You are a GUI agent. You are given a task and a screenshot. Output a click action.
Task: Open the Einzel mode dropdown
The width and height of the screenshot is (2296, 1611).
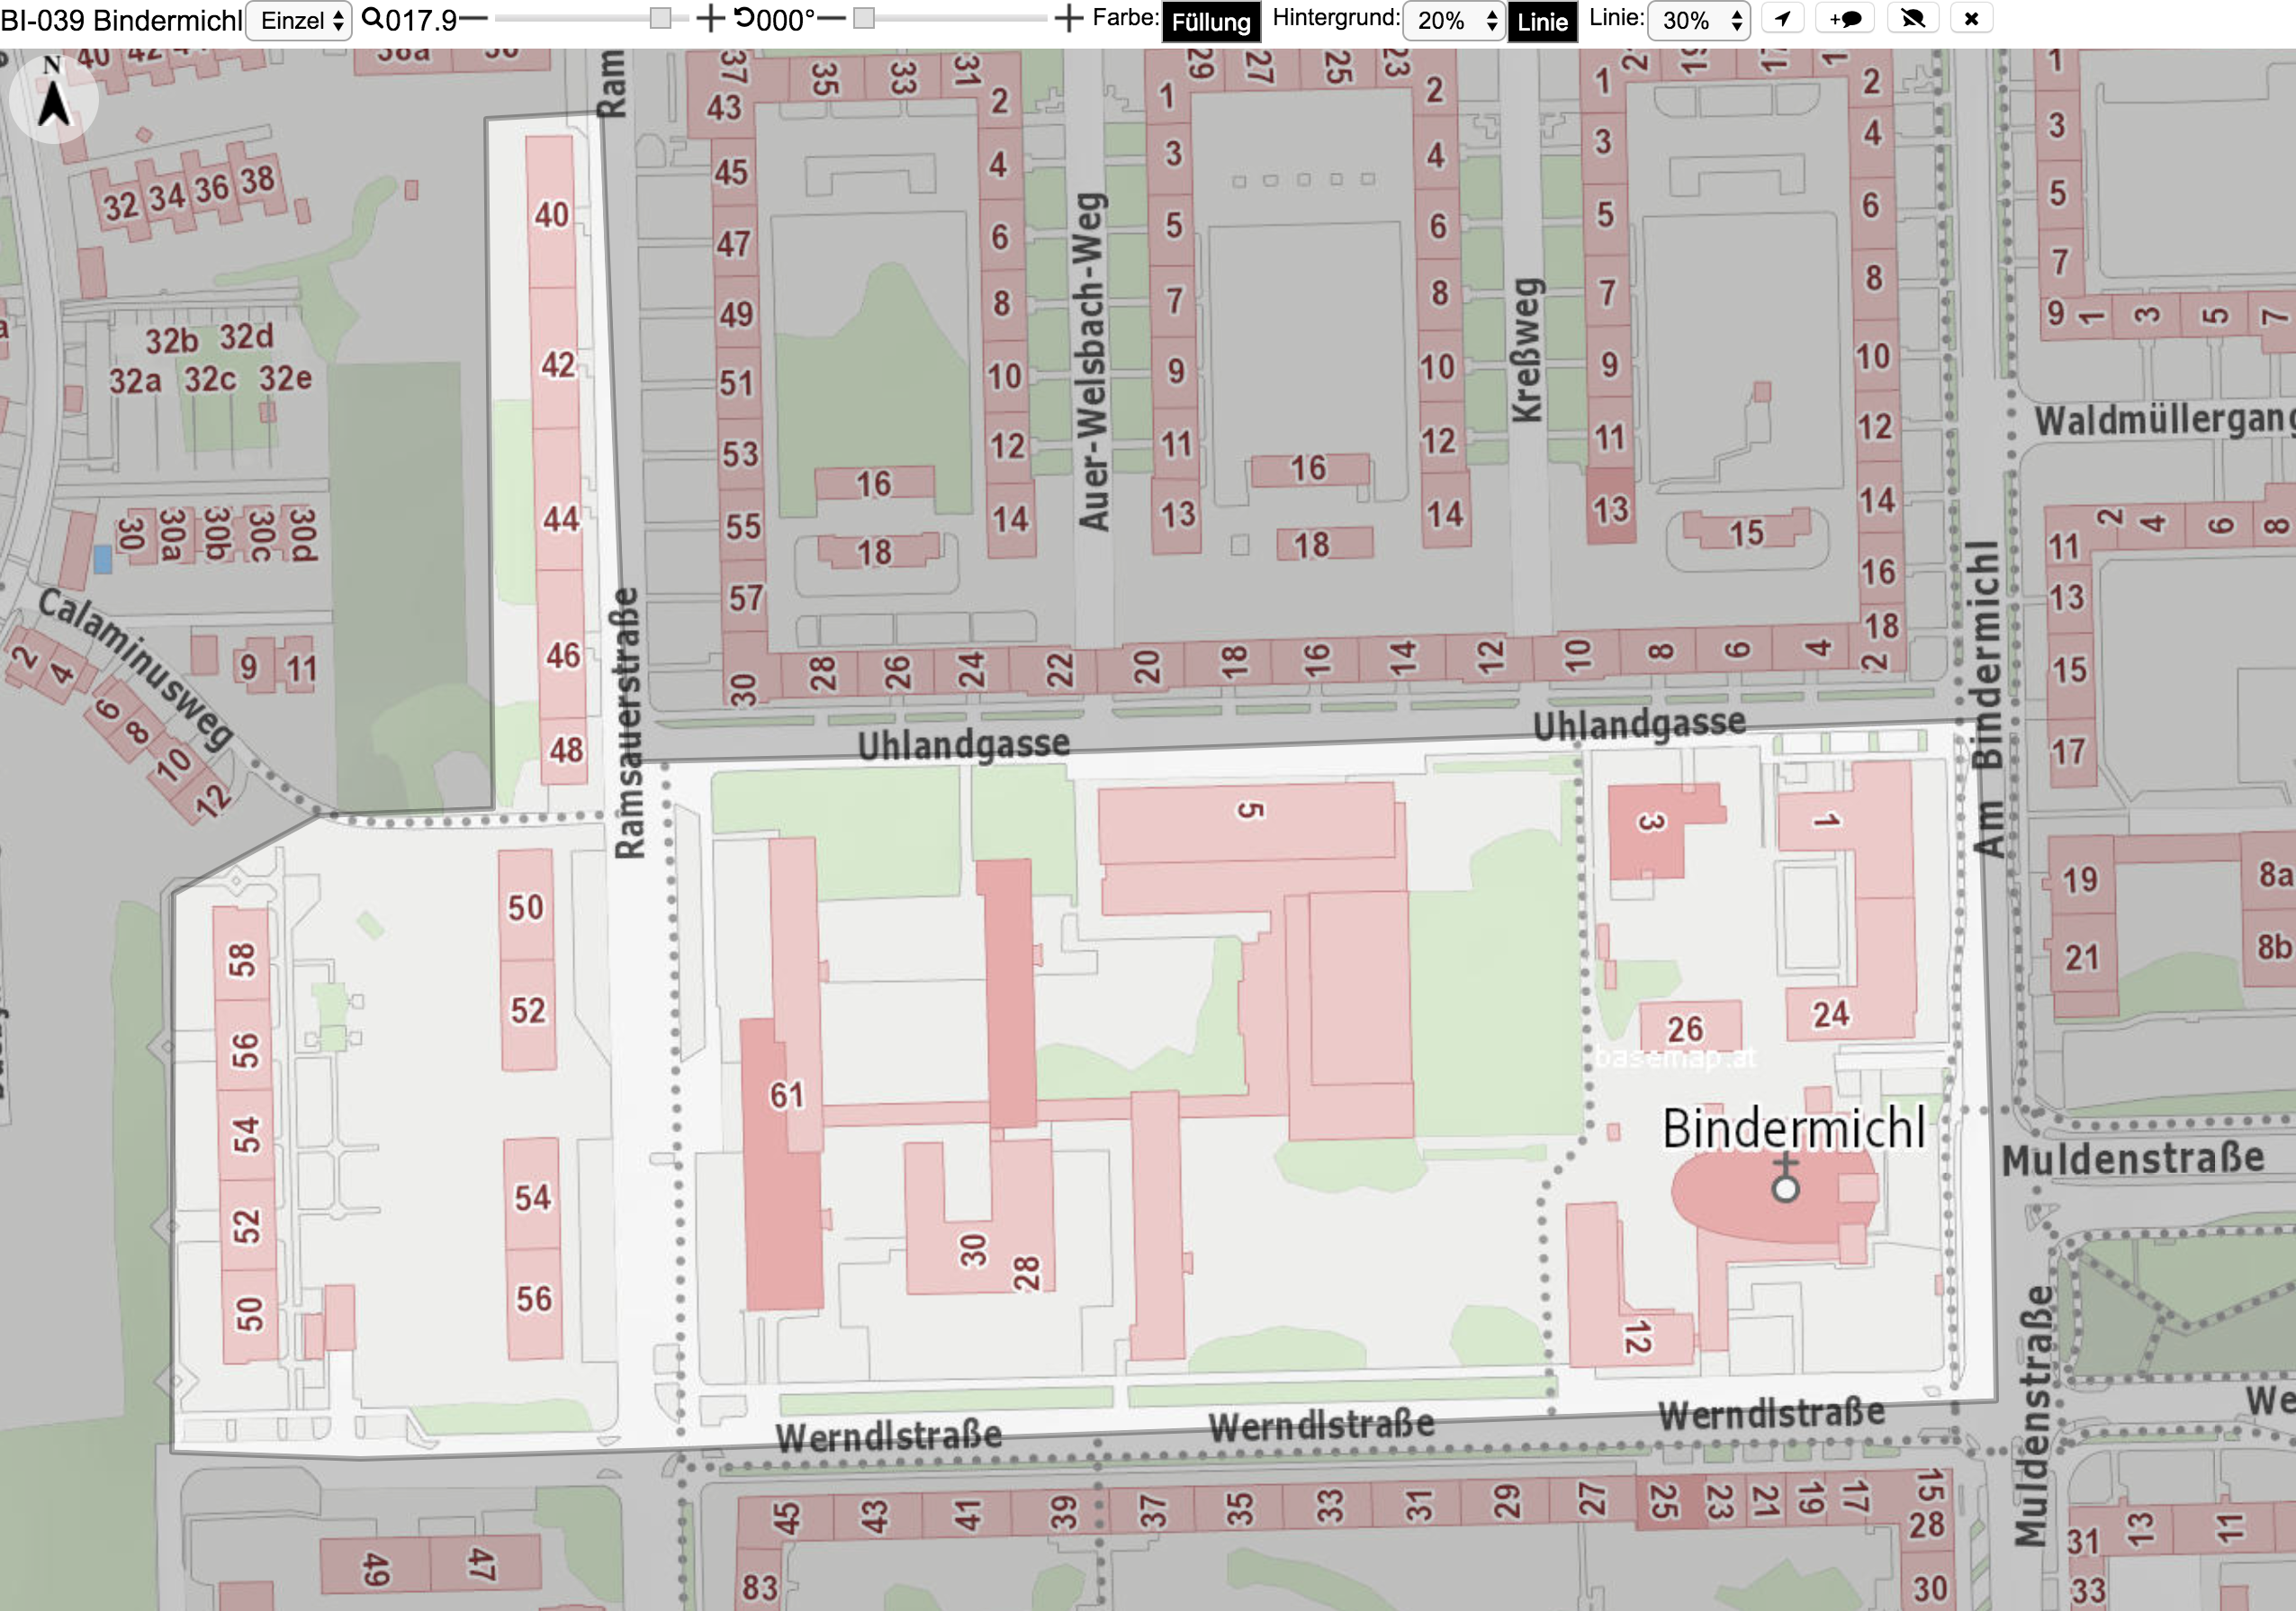[300, 20]
